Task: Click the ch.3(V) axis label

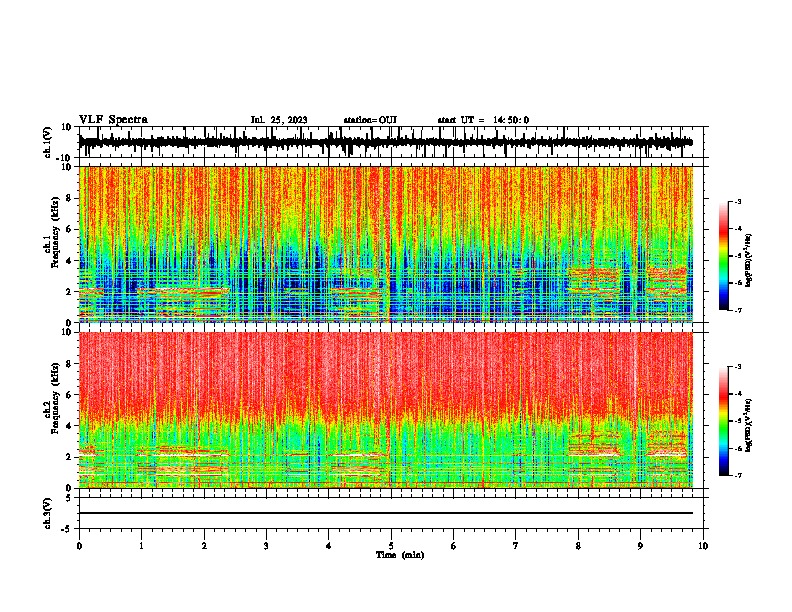Action: pos(47,513)
